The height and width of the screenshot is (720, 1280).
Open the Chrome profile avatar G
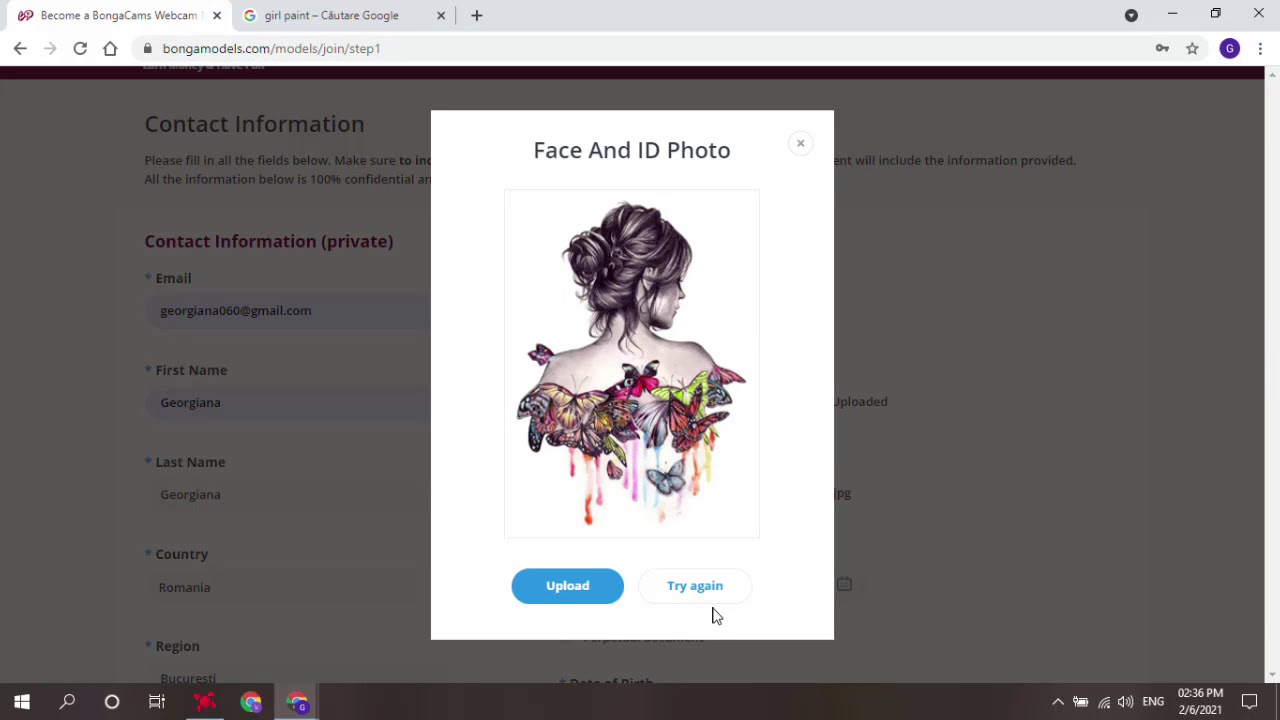[1230, 48]
